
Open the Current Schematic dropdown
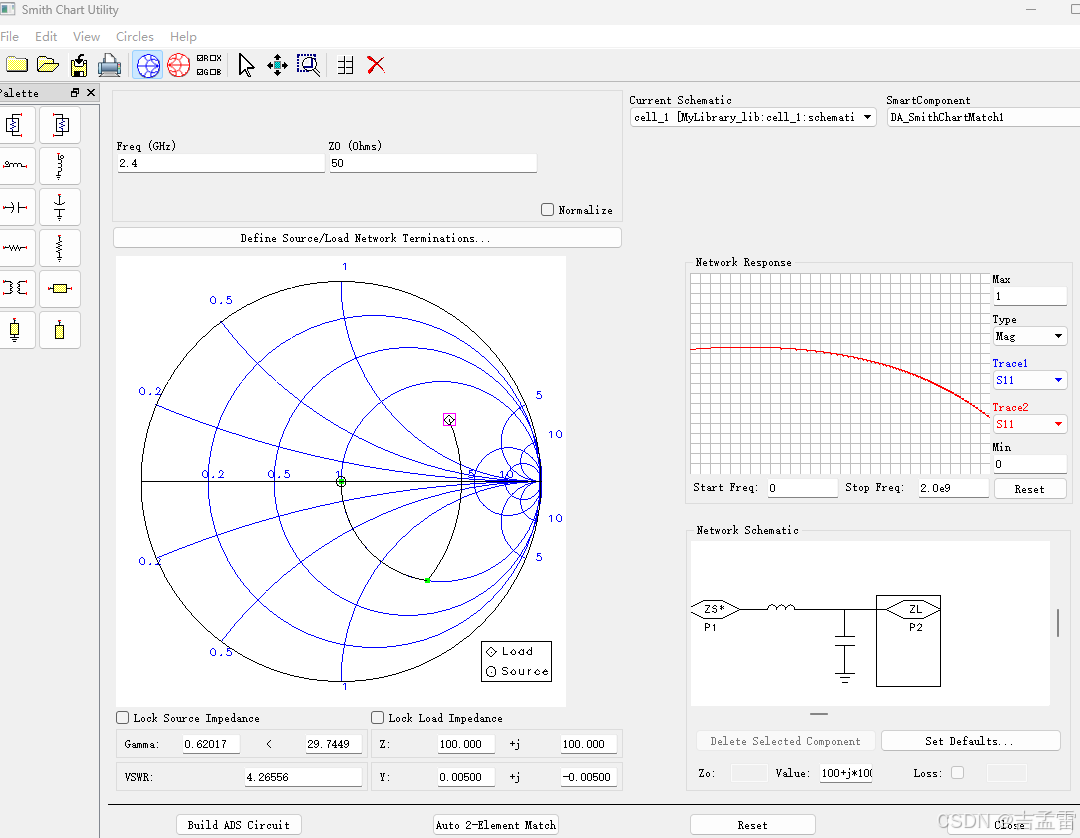point(753,117)
